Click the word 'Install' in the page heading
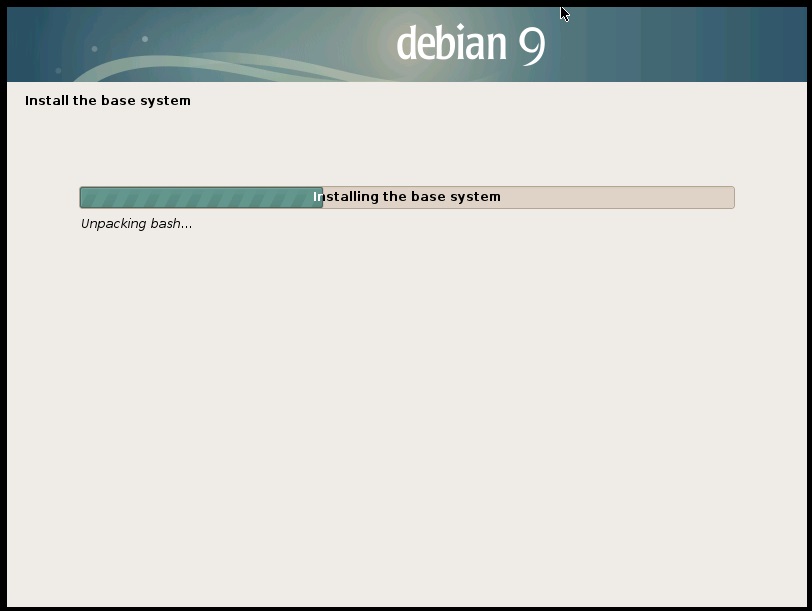The height and width of the screenshot is (611, 812). click(x=46, y=101)
